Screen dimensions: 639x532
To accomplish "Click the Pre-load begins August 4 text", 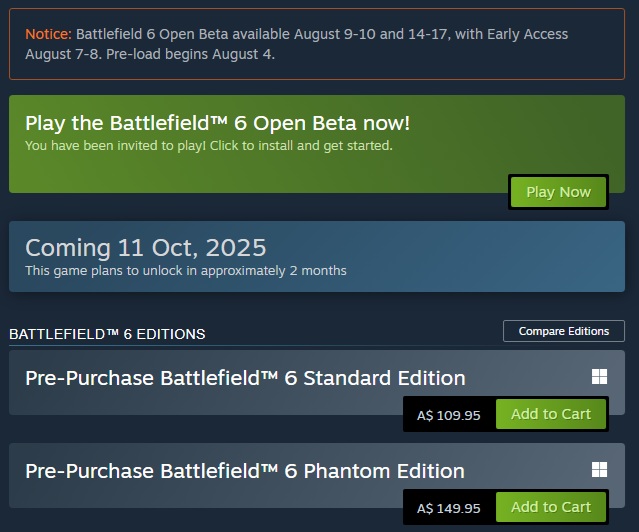I will click(190, 54).
